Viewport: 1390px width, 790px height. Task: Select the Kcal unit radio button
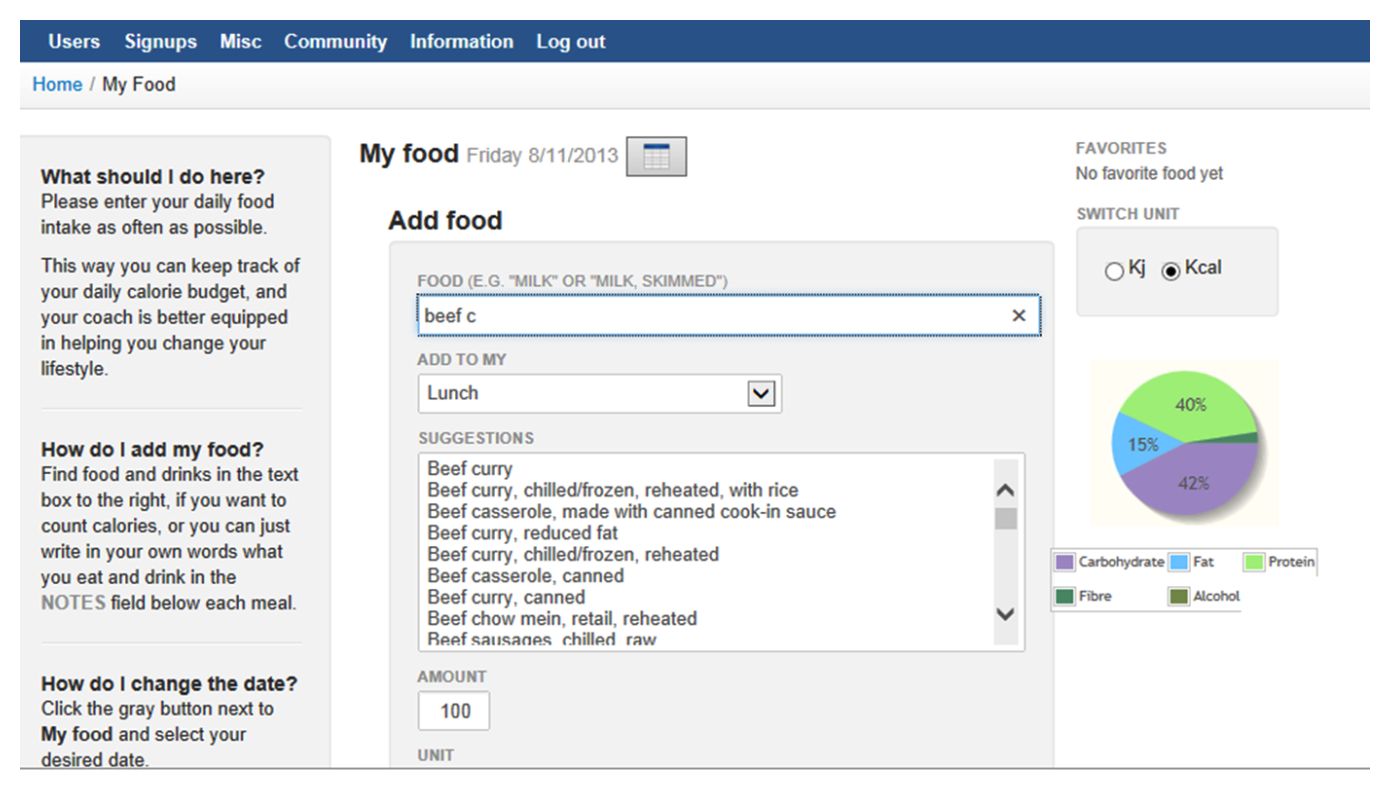[x=1171, y=271]
